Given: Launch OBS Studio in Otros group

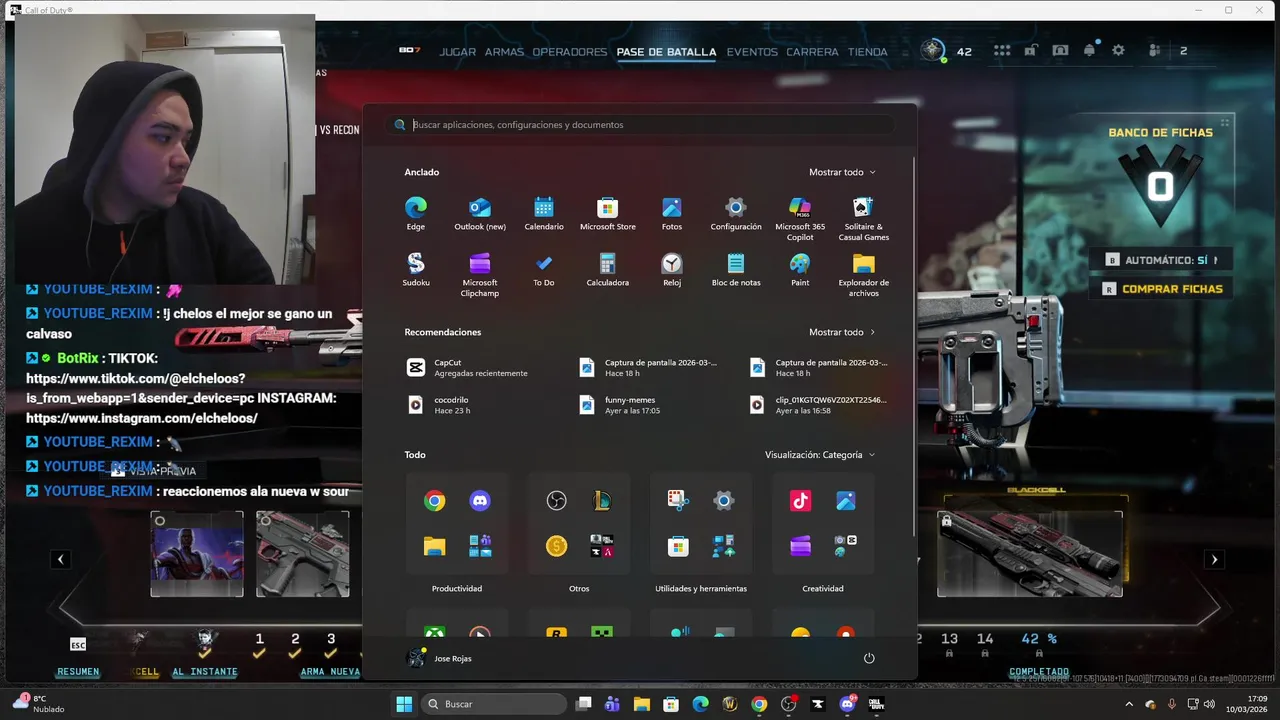Looking at the screenshot, I should coord(556,501).
